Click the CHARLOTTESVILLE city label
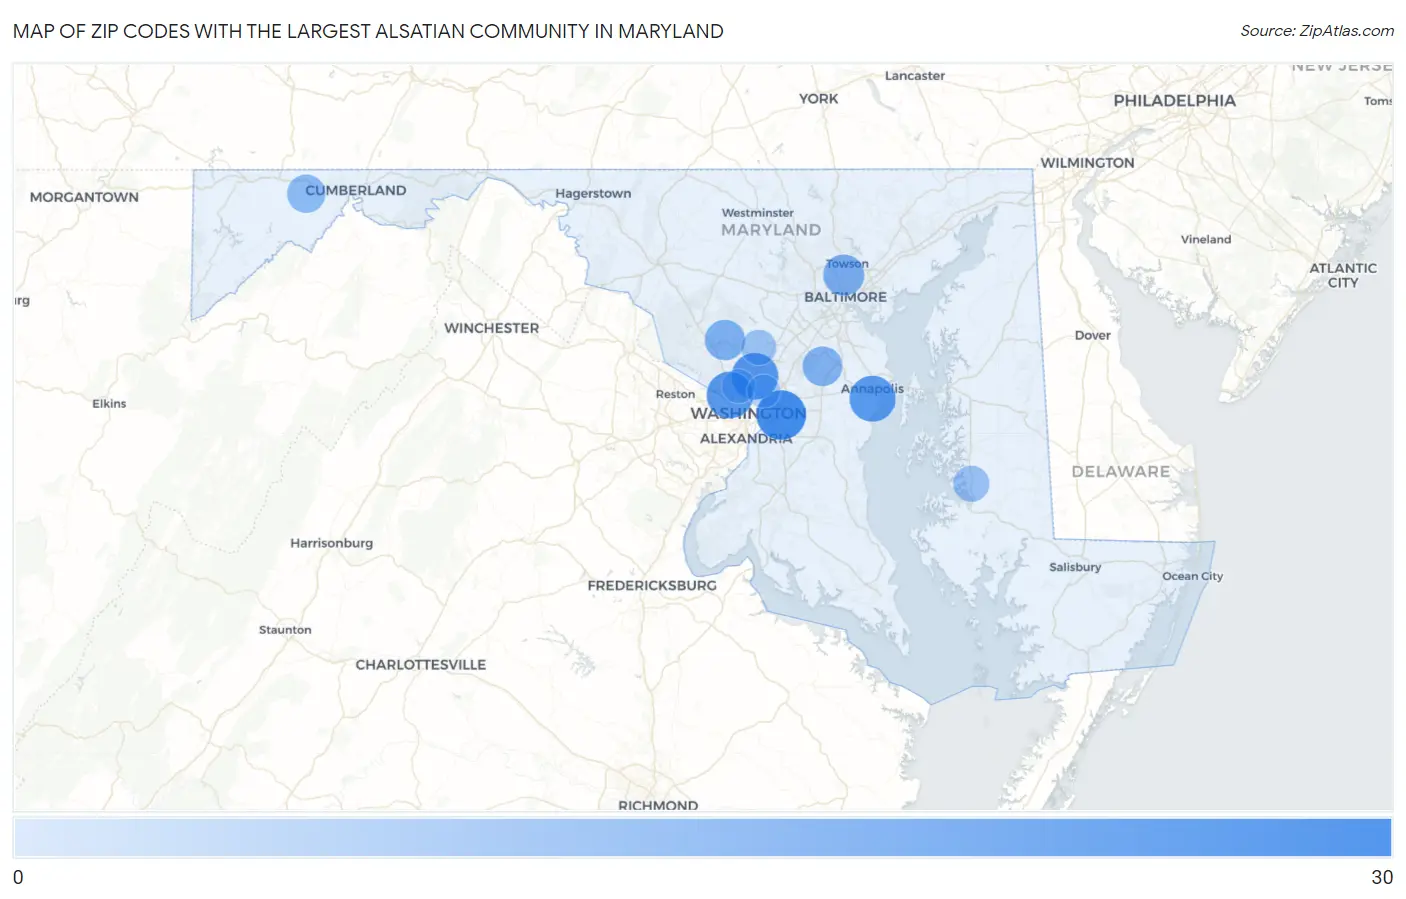The width and height of the screenshot is (1406, 899). (x=420, y=665)
